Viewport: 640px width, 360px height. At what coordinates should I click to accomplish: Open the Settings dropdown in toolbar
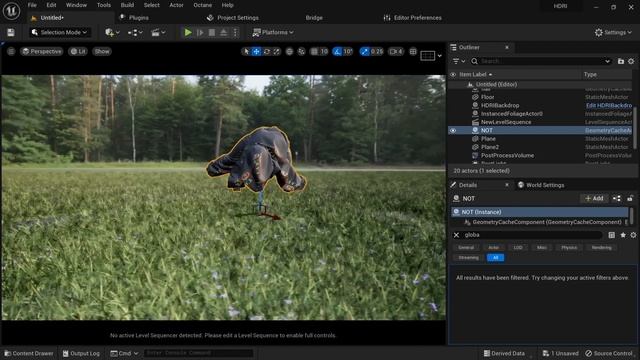pos(613,32)
